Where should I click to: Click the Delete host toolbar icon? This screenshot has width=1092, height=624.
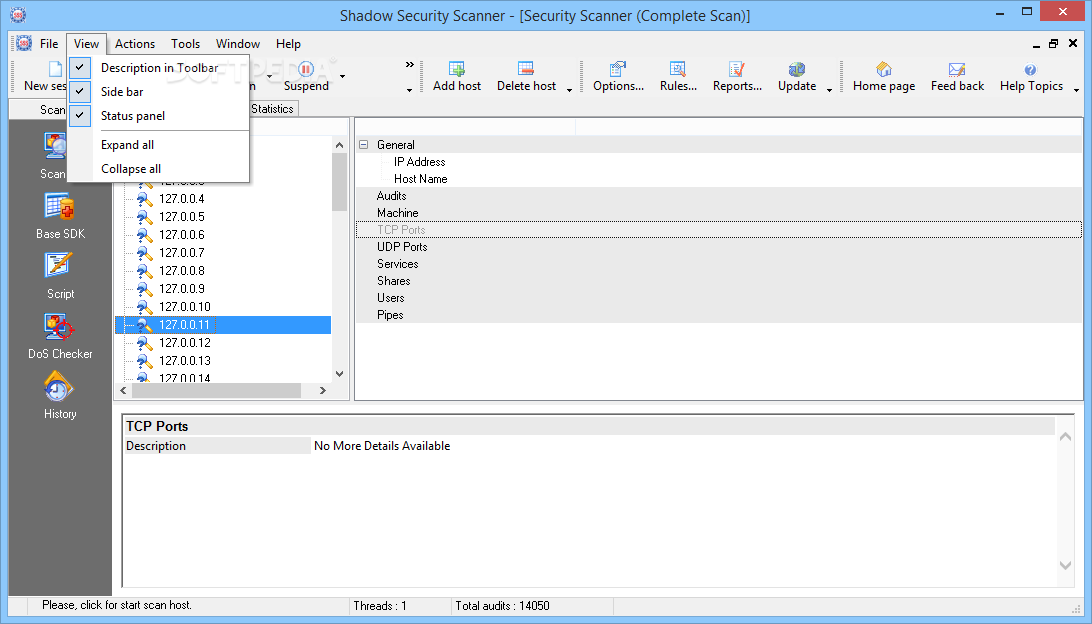[x=526, y=69]
